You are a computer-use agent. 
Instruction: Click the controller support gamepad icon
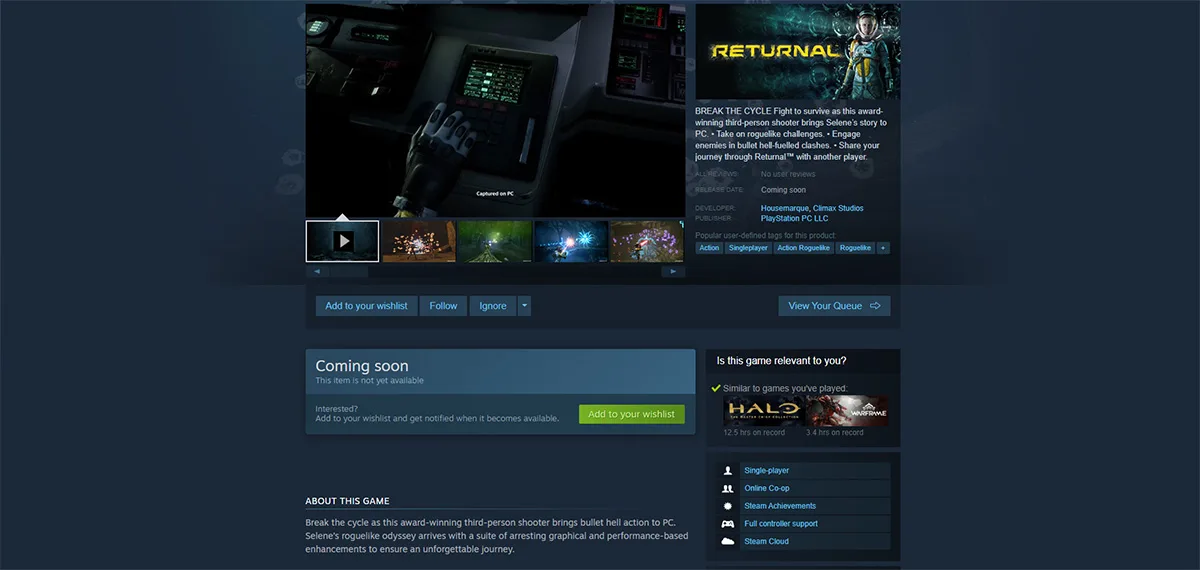pos(727,524)
